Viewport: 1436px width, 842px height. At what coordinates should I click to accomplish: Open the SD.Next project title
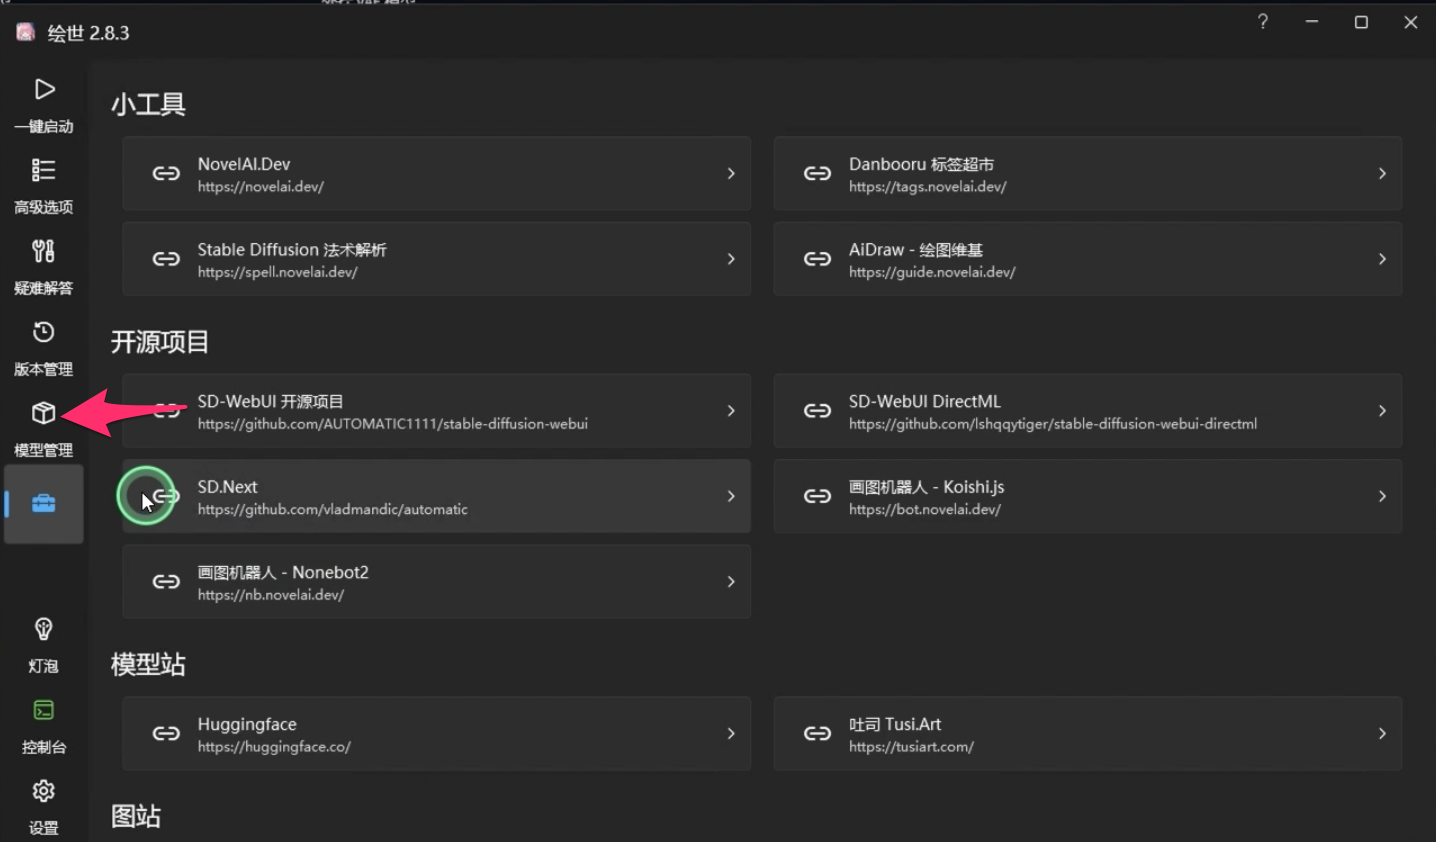tap(227, 487)
